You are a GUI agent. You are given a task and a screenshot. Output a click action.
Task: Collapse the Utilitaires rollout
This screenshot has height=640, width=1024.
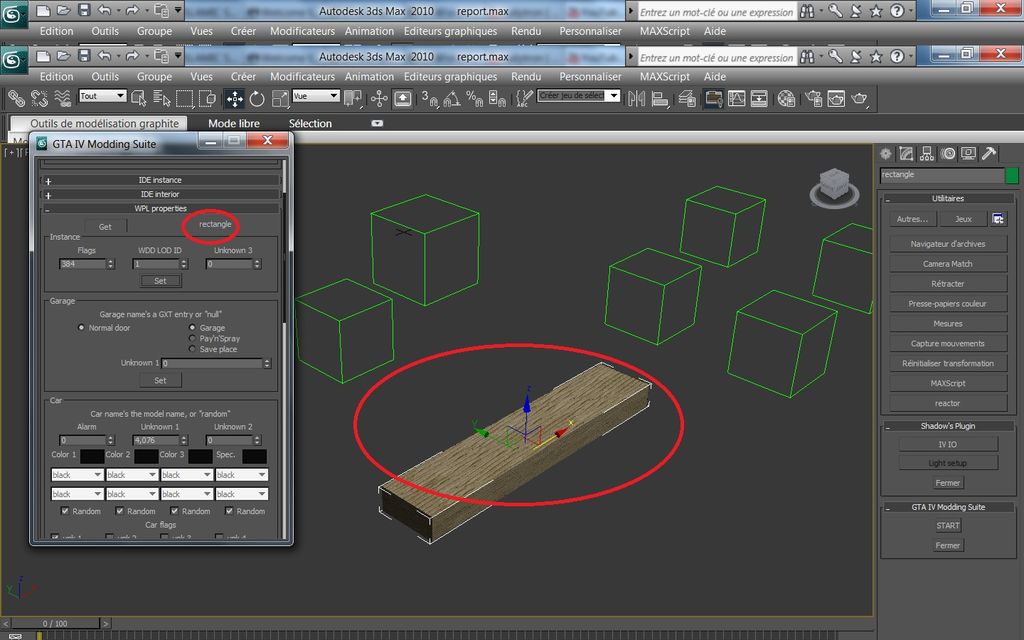pyautogui.click(x=948, y=199)
